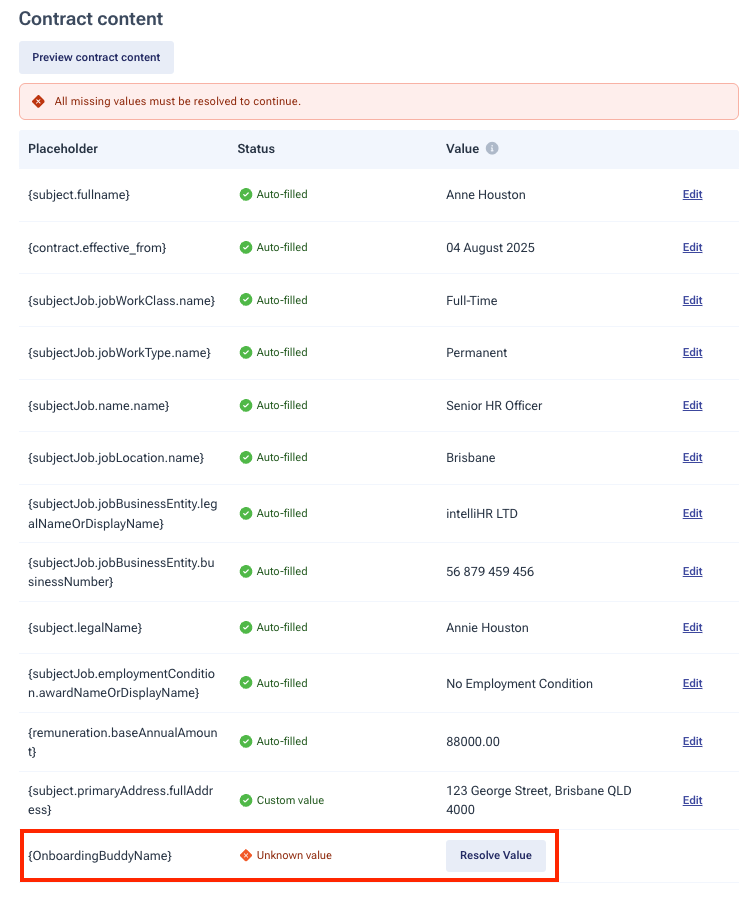Click the green check icon in the {subjectJob.name.name} row
752x897 pixels.
246,406
